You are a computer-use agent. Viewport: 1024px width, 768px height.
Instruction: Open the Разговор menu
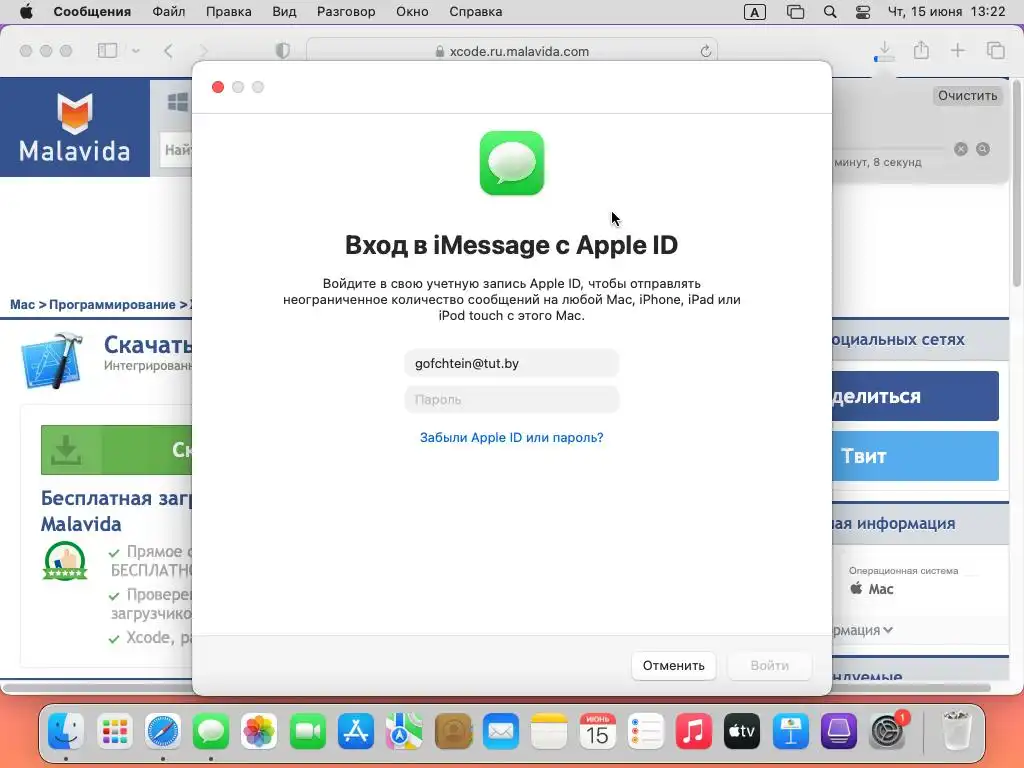tap(346, 12)
